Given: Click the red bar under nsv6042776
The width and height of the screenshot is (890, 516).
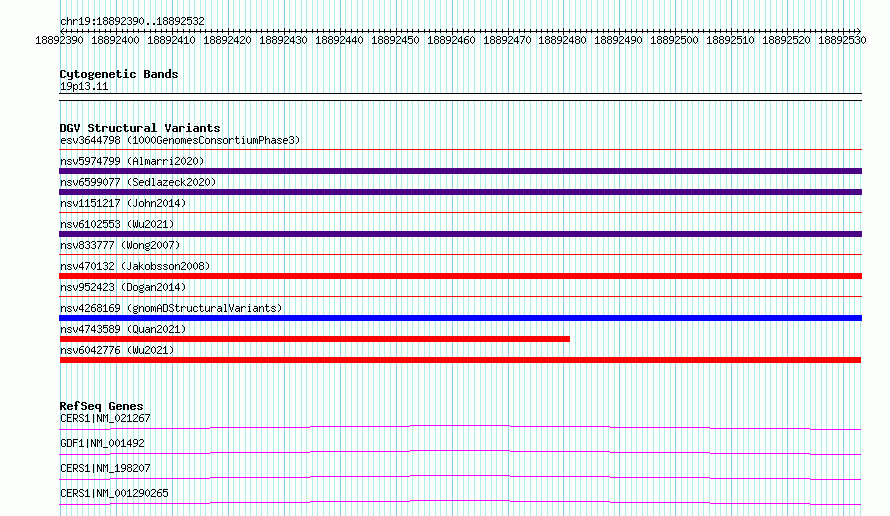Looking at the screenshot, I should coord(460,360).
